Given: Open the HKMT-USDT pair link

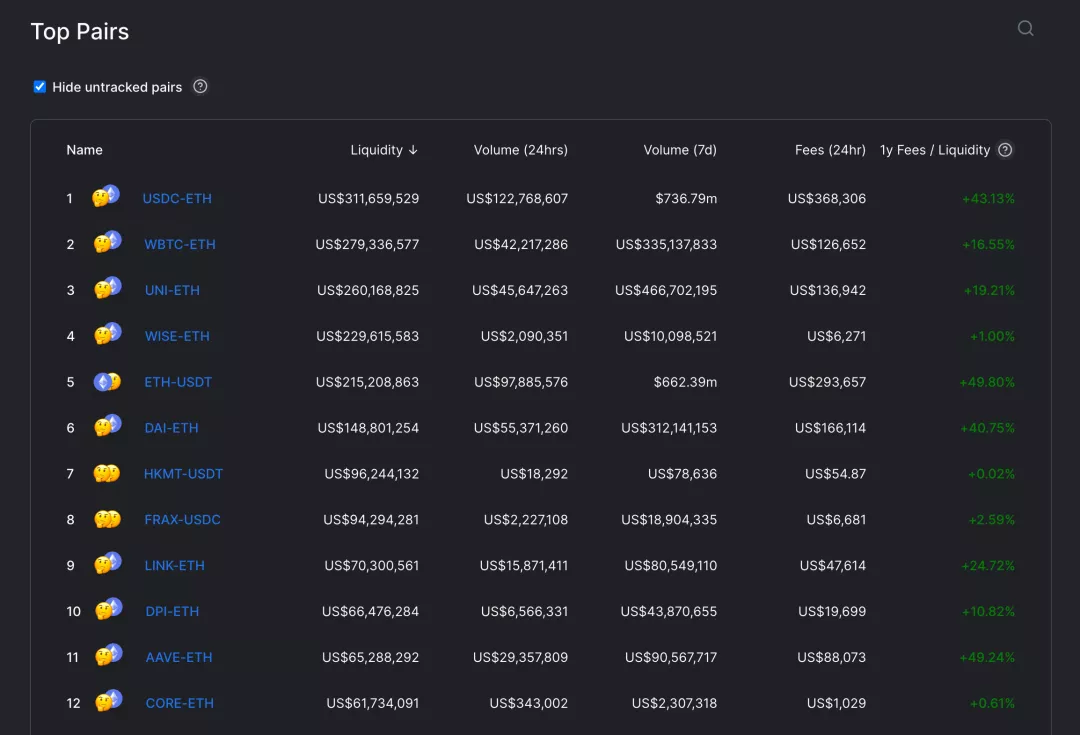Looking at the screenshot, I should click(x=183, y=474).
